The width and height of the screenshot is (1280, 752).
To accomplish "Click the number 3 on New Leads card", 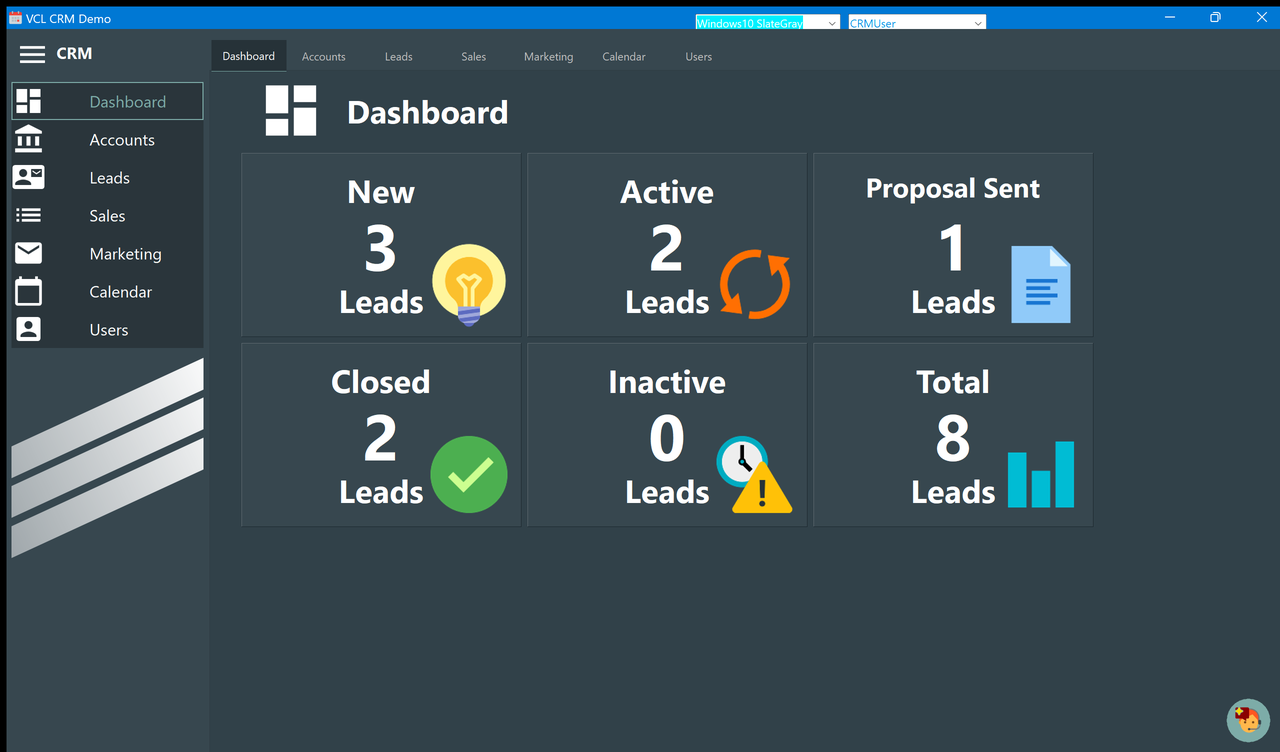I will [380, 249].
